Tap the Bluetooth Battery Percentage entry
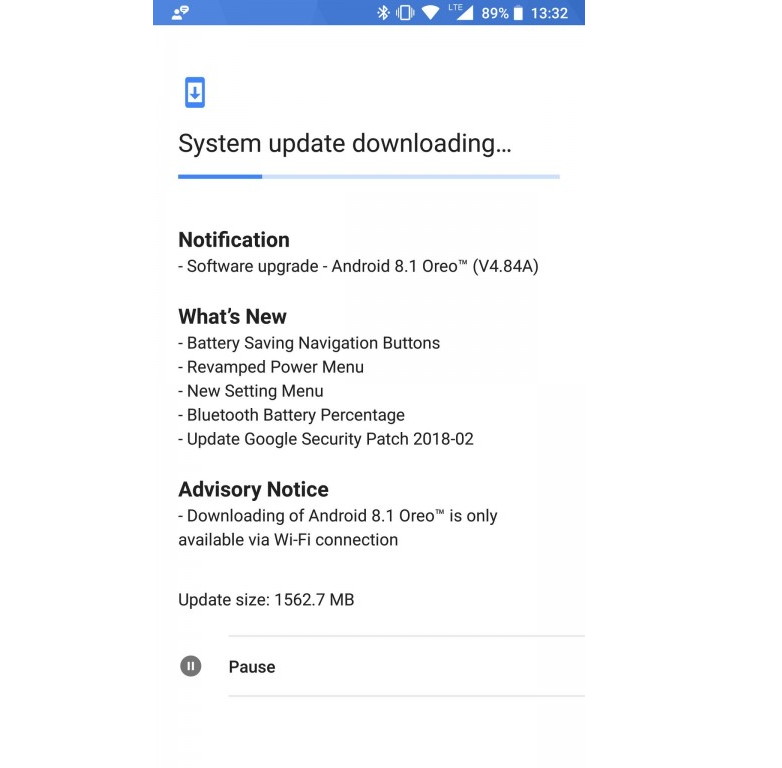The image size is (782, 768). [291, 415]
